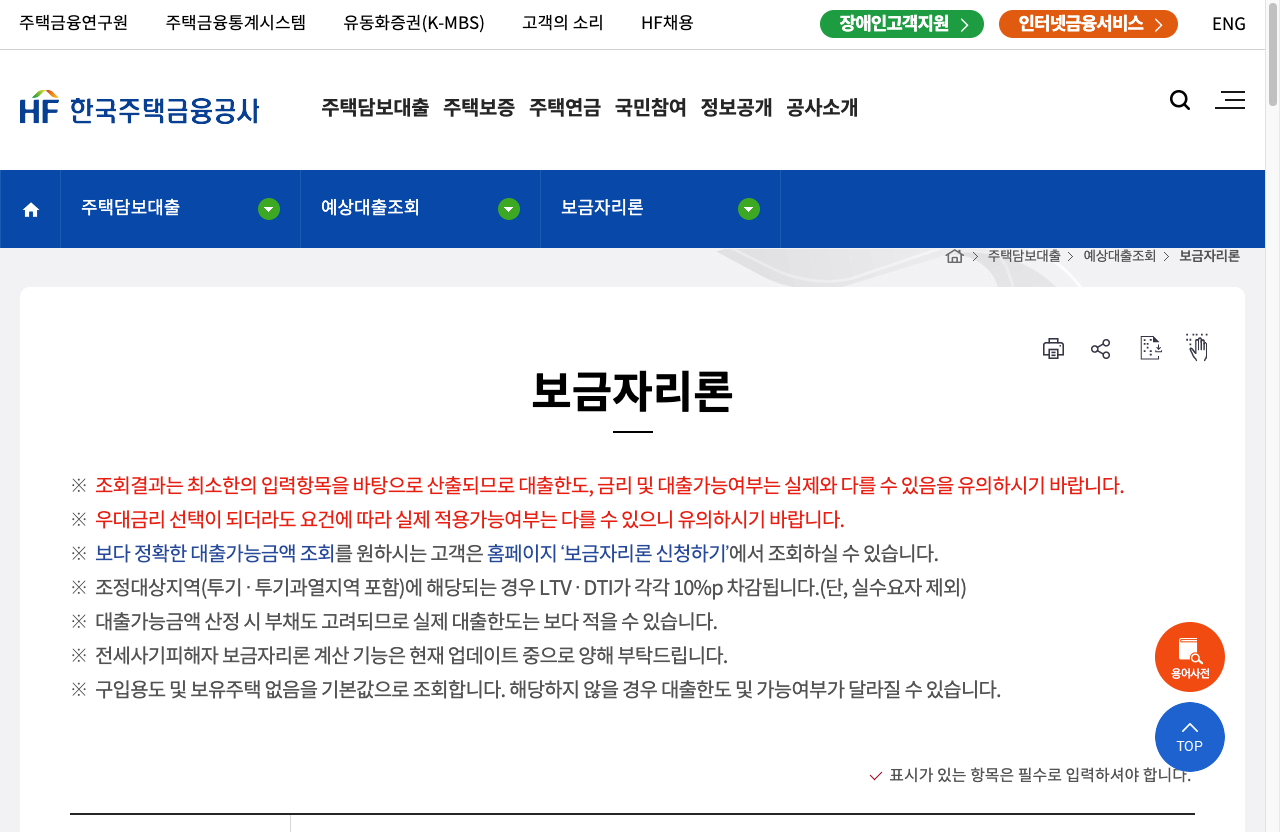Share this page via share icon
1280x832 pixels.
click(x=1101, y=348)
